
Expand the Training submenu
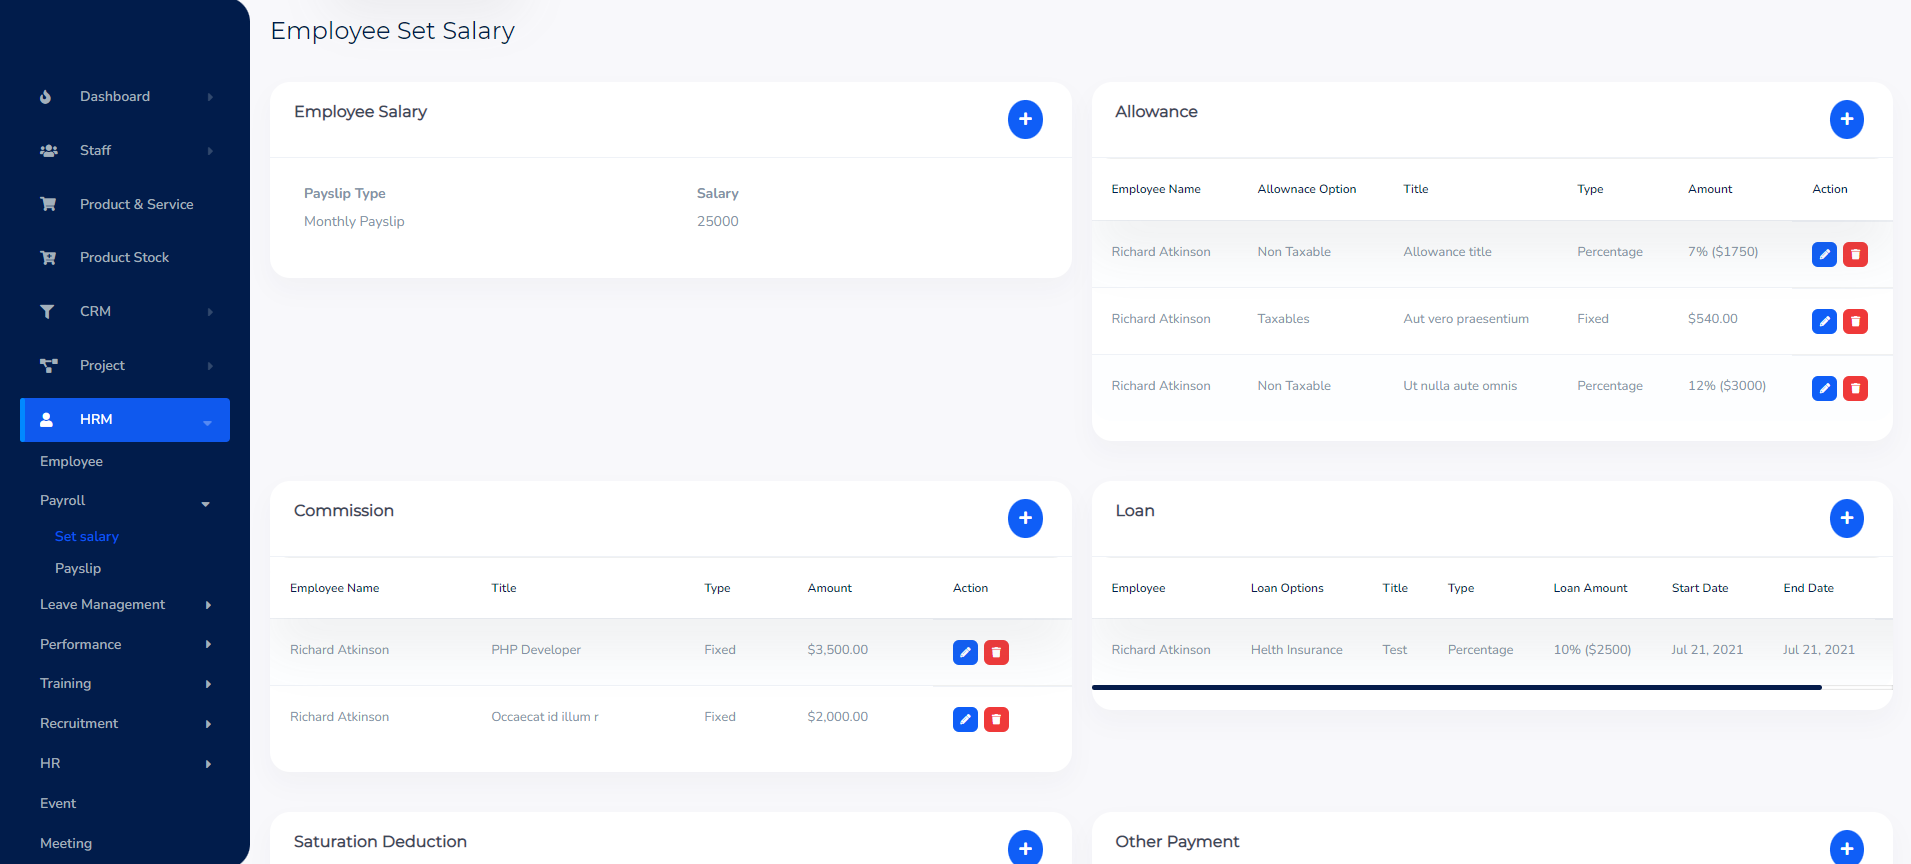(125, 684)
